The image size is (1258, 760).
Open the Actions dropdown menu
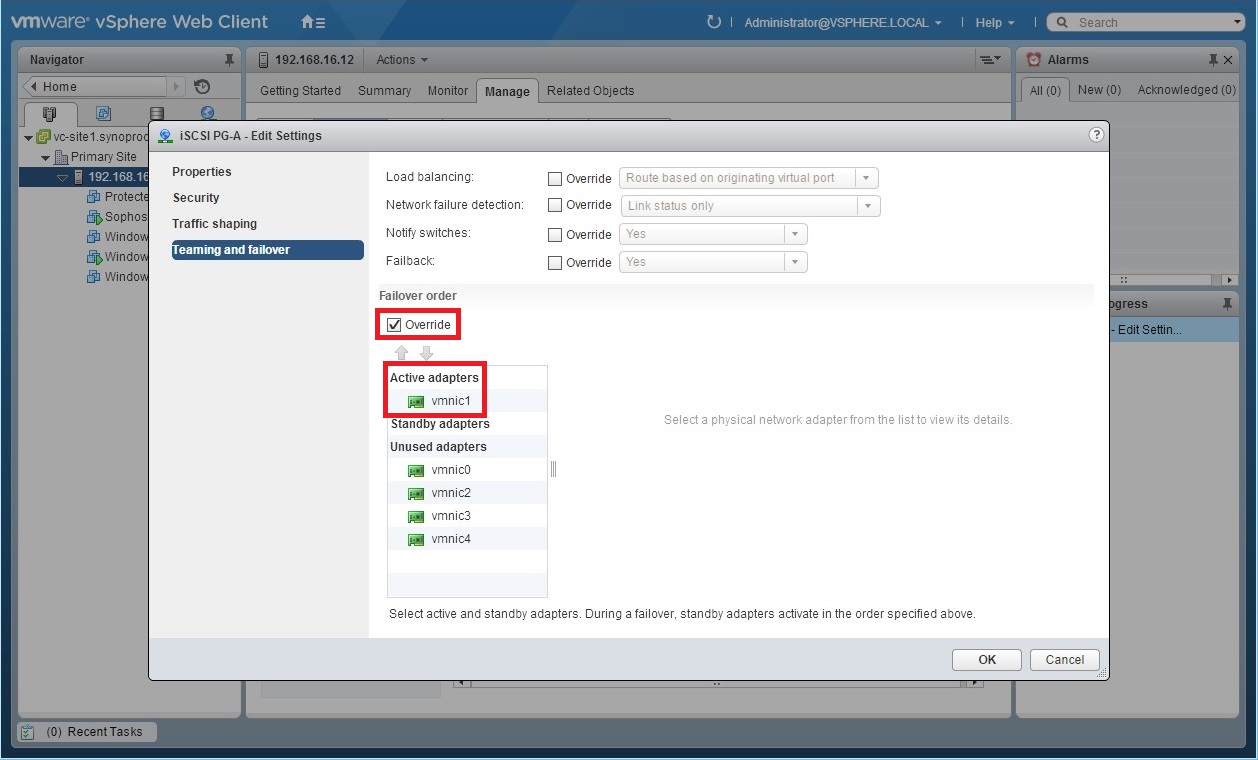(400, 59)
